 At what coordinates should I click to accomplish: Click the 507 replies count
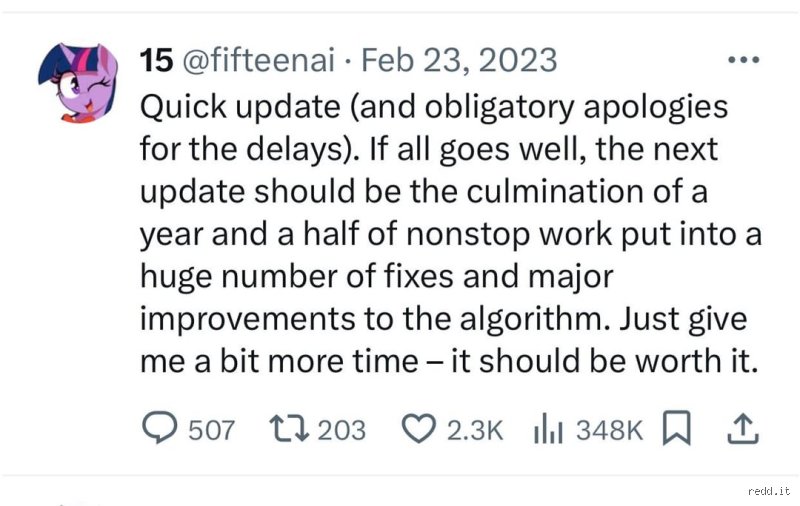pyautogui.click(x=211, y=430)
